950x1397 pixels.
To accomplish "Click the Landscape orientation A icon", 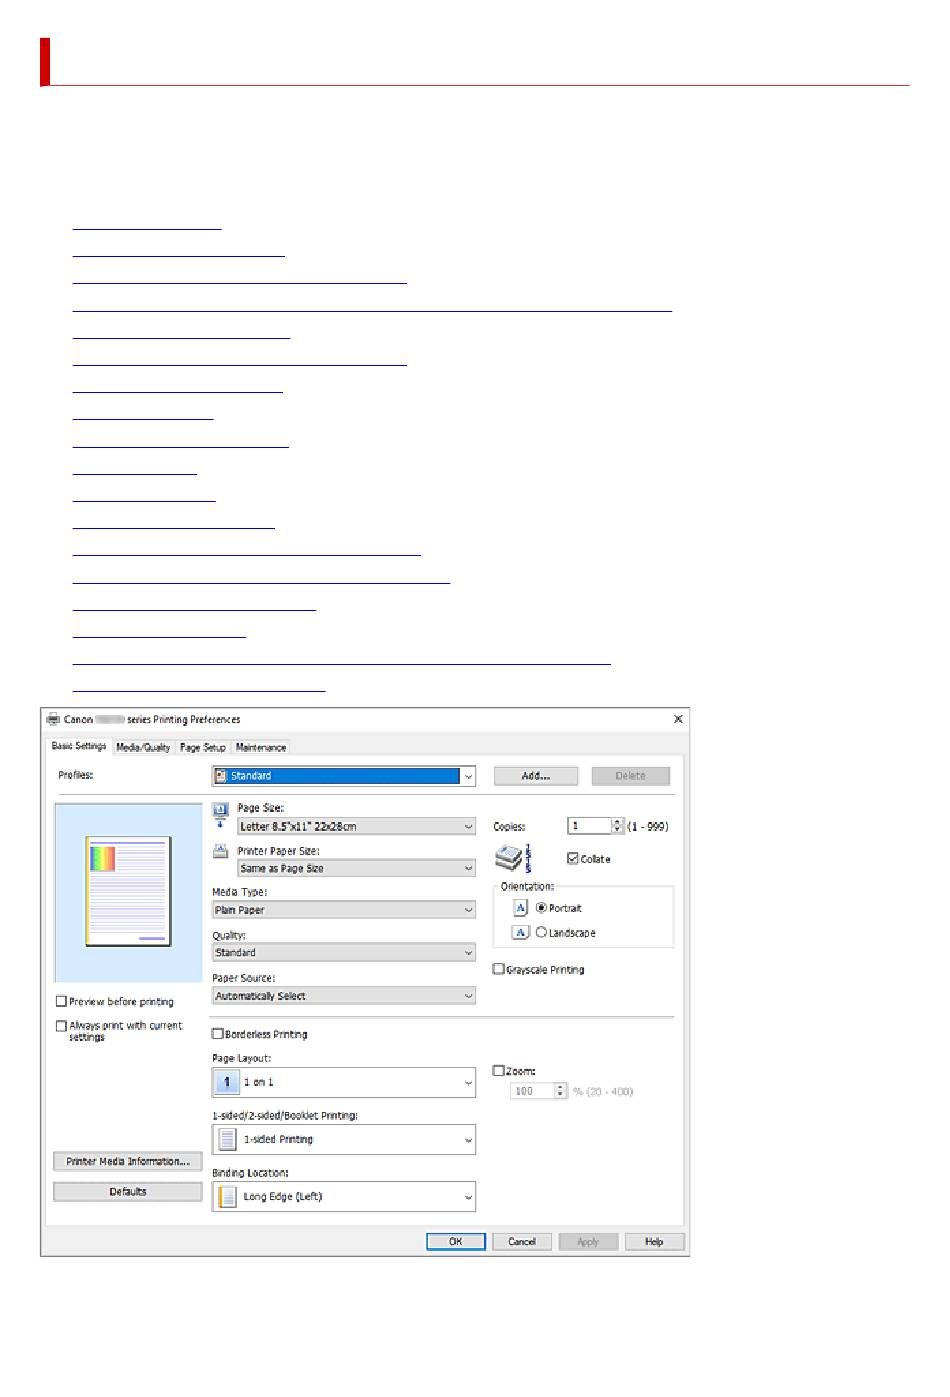I will pos(520,932).
